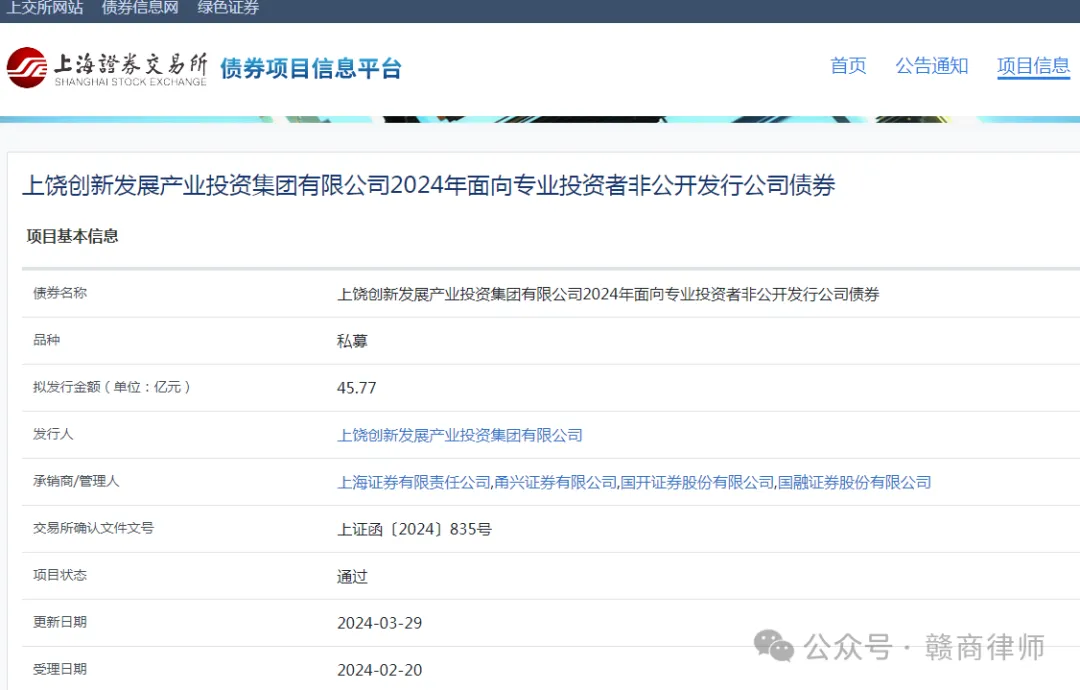Open the 绿色证券 top link

[228, 8]
